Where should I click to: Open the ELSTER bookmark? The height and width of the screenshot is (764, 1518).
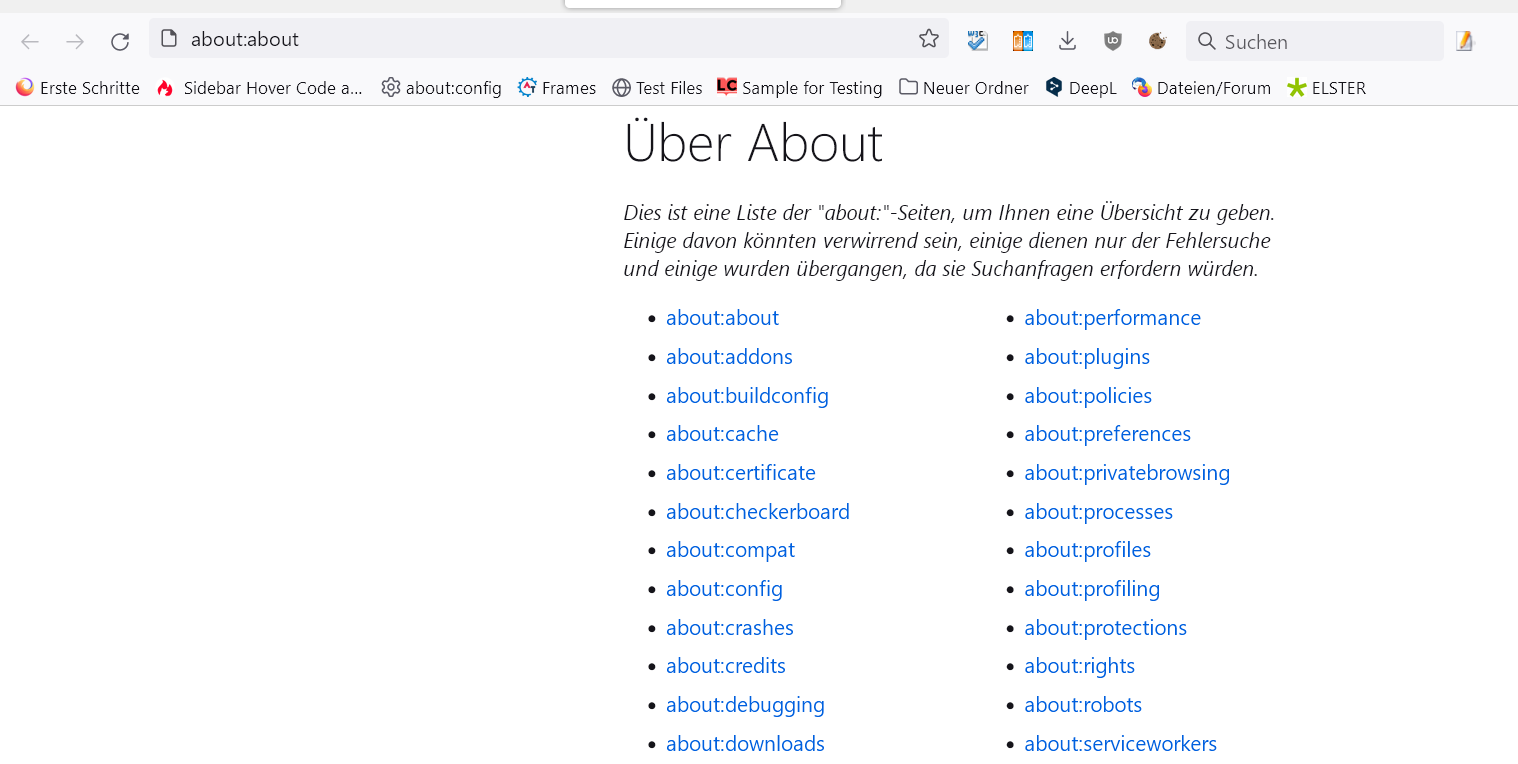[1326, 88]
